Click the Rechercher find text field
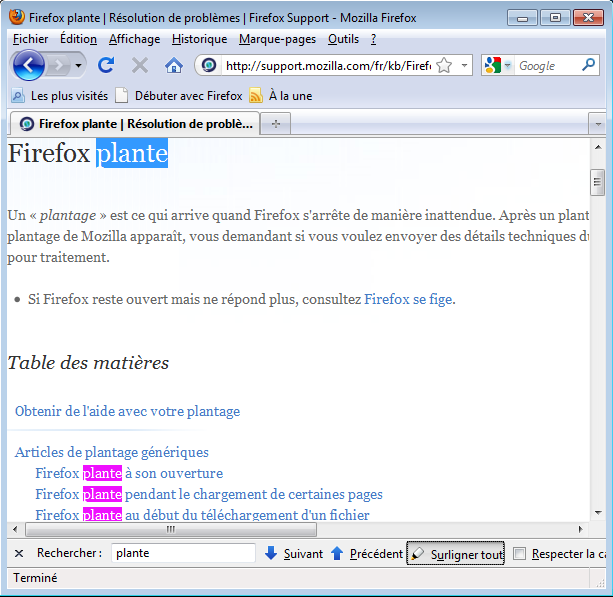 [x=183, y=553]
